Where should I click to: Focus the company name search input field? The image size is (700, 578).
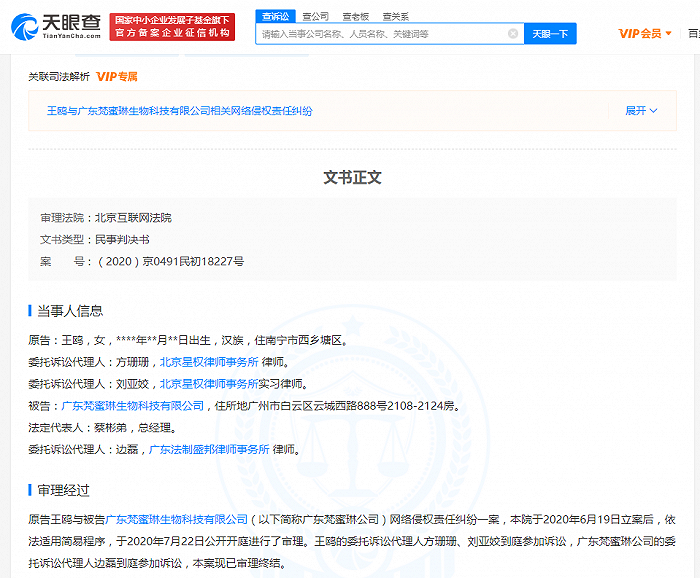tap(380, 34)
